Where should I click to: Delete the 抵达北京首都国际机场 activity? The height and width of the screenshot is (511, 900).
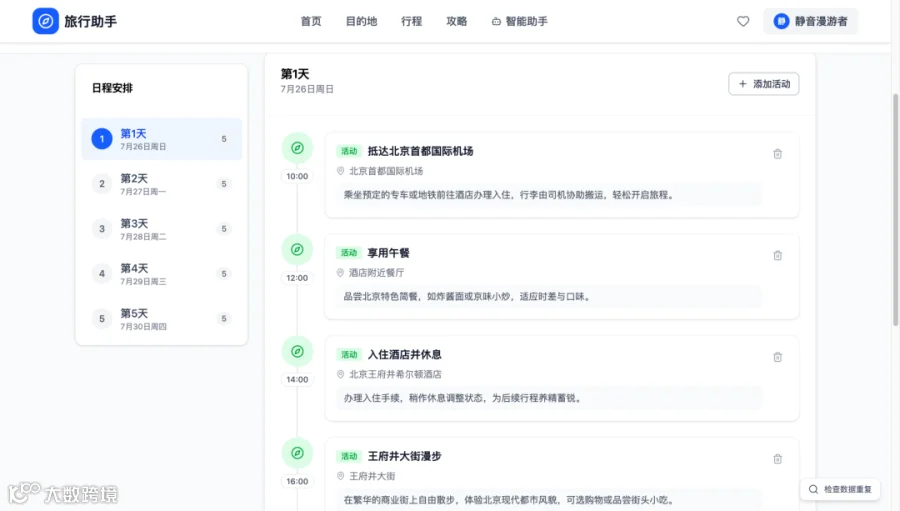tap(777, 154)
